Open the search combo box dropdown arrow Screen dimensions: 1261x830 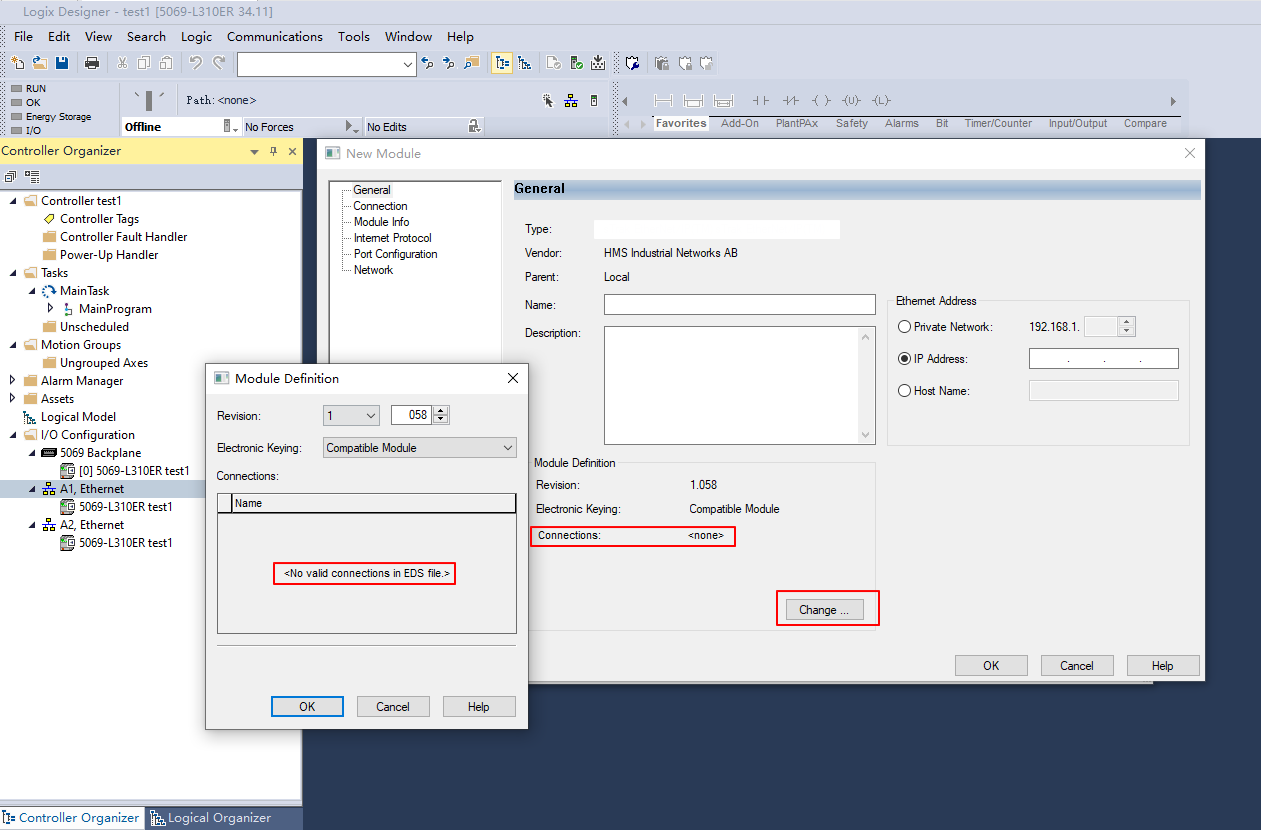(x=408, y=64)
